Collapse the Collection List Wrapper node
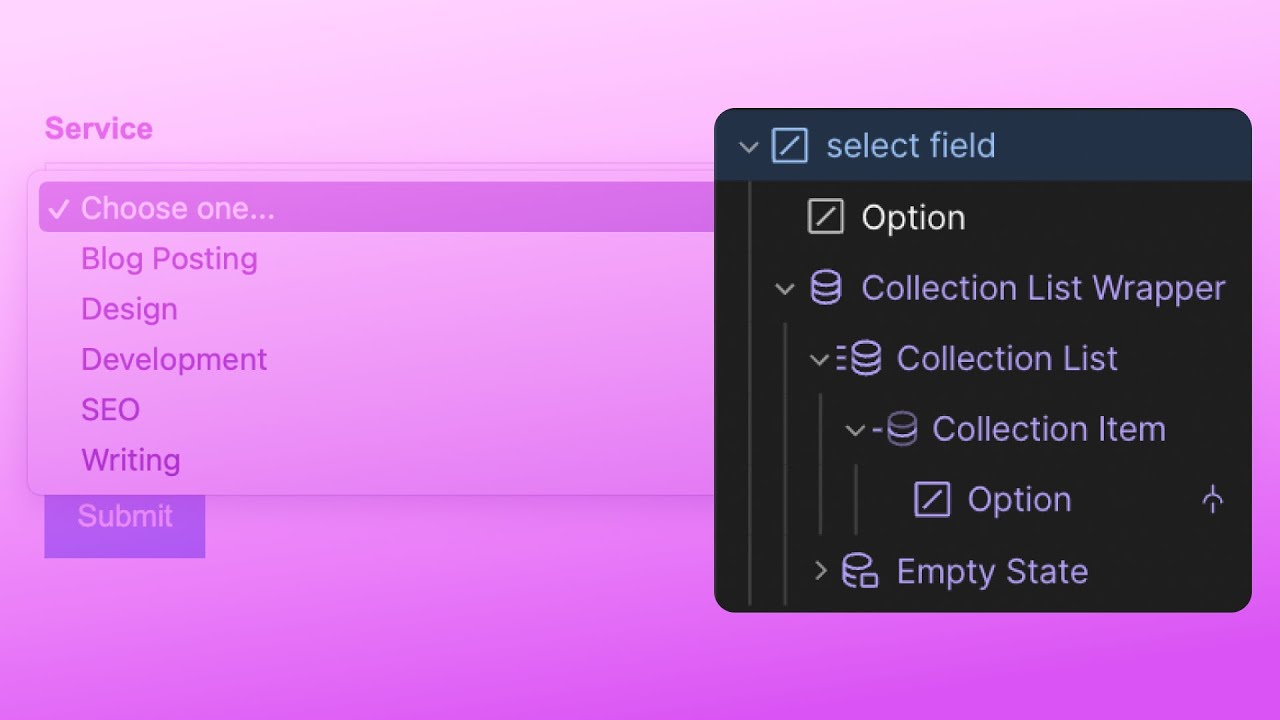The image size is (1280, 720). tap(784, 288)
